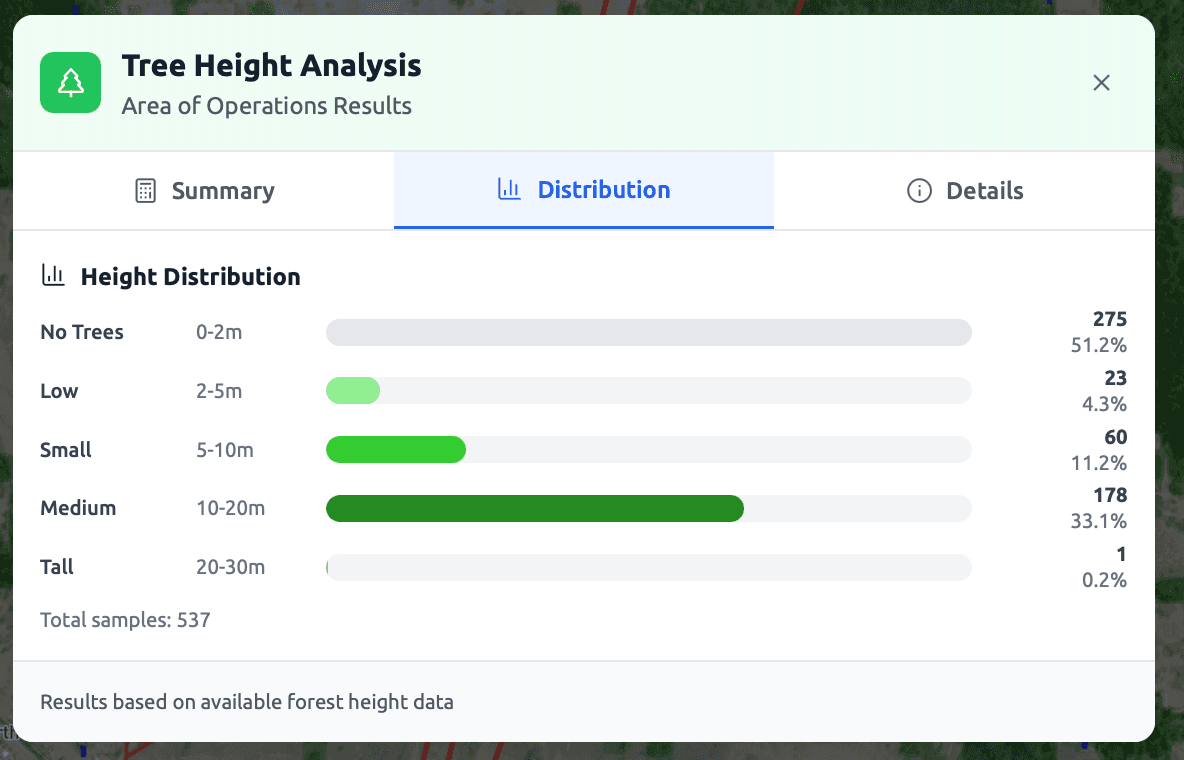The width and height of the screenshot is (1184, 760).
Task: Click the forest height data footer note
Action: 247,702
